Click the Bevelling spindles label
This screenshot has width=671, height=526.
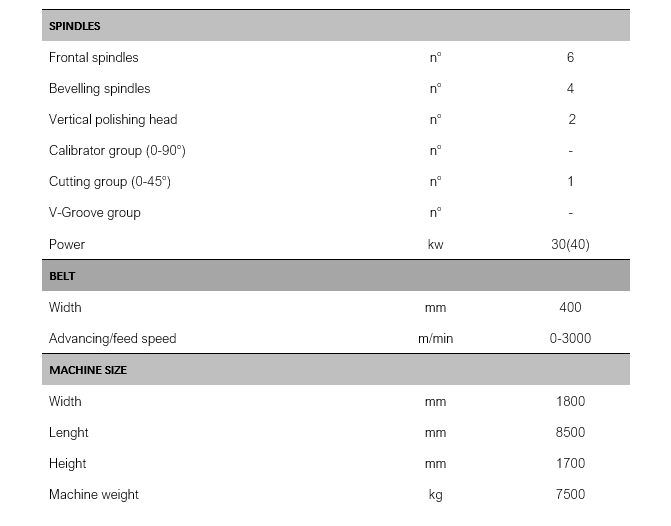[x=101, y=88]
